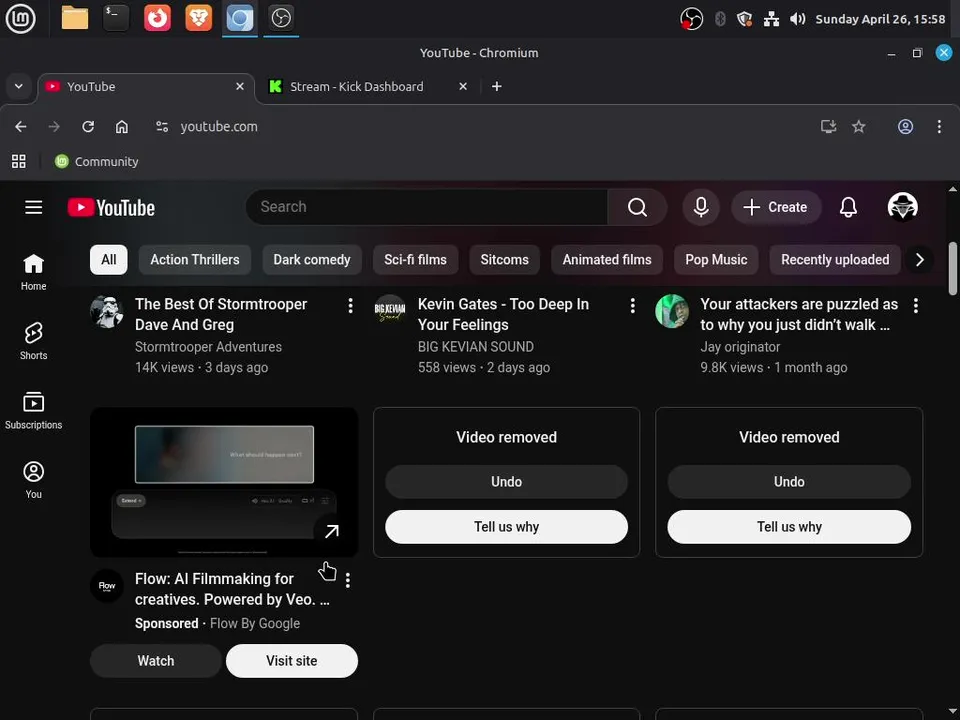Go to Home in the sidebar

(x=34, y=272)
